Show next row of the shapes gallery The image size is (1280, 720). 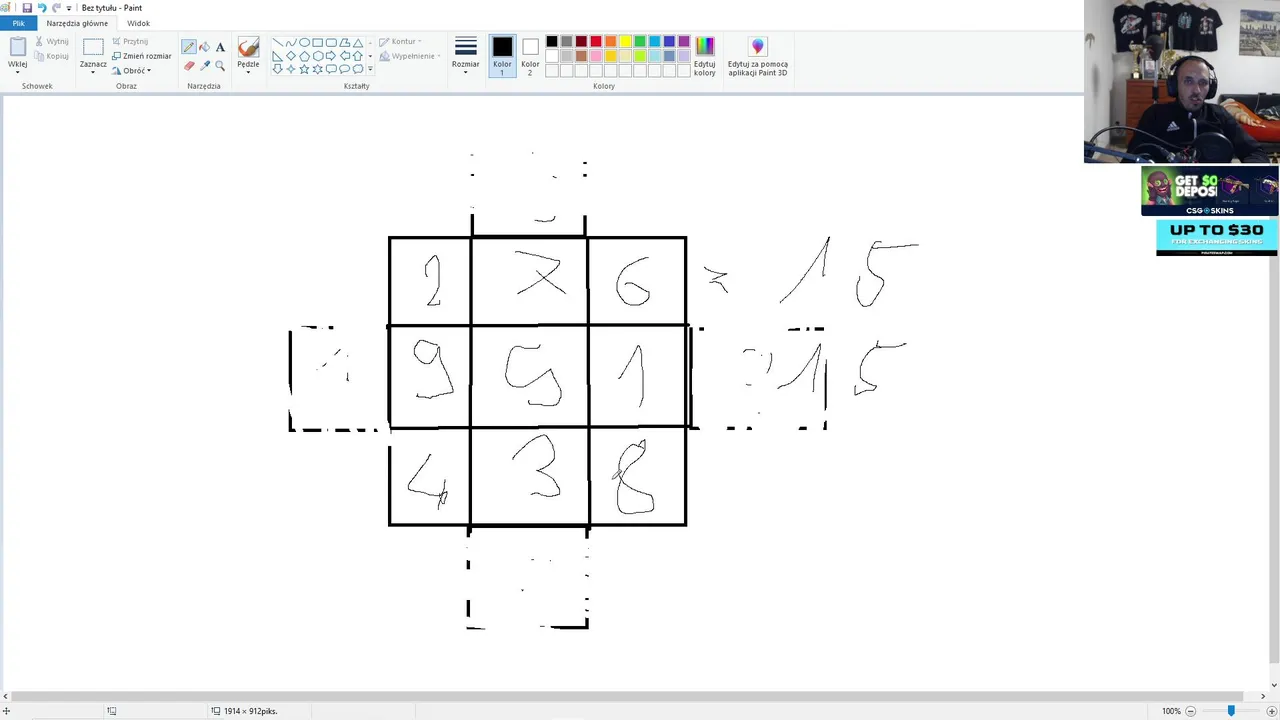[x=370, y=56]
